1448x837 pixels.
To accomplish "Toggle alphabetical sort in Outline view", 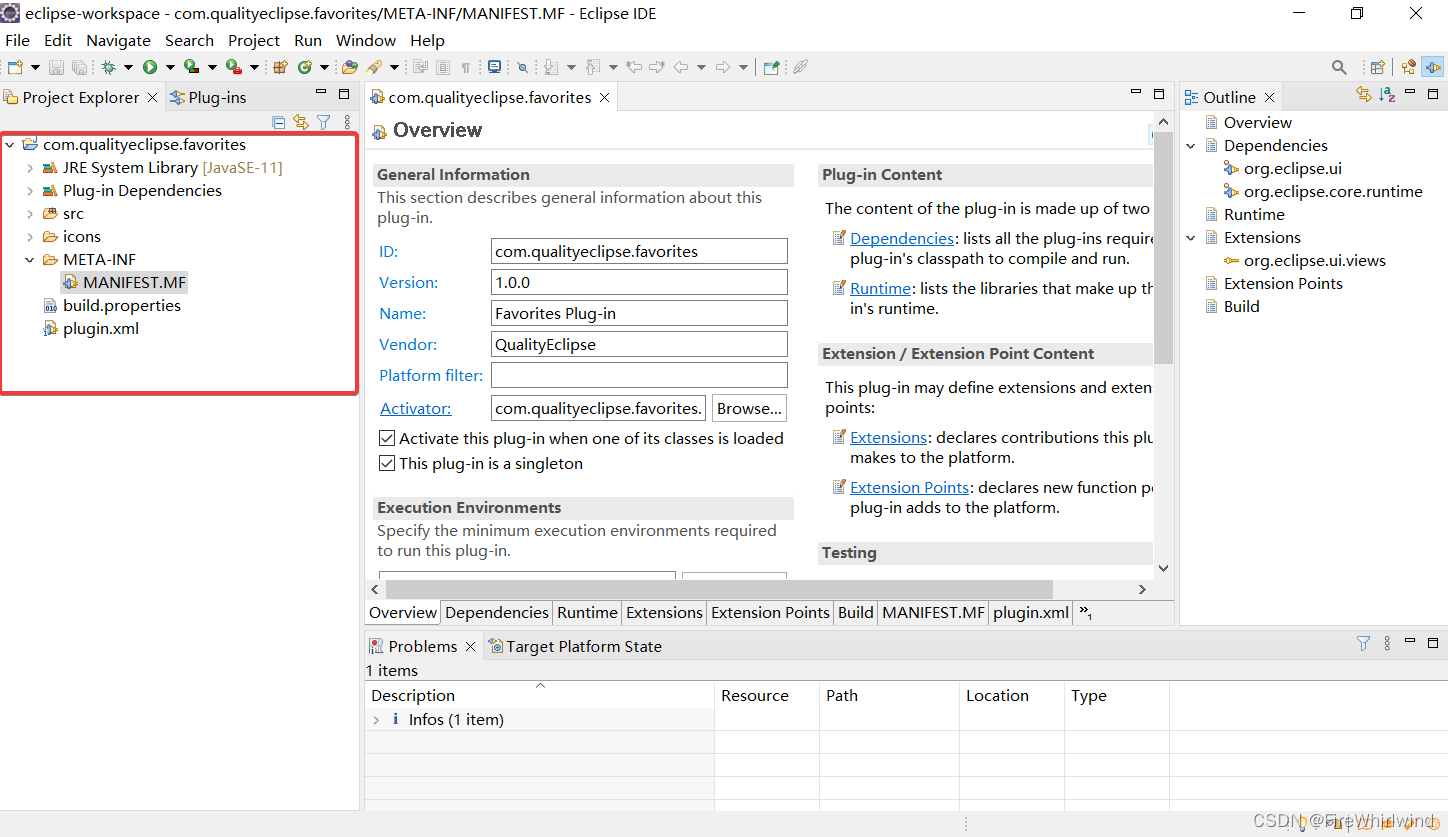I will tap(1387, 94).
